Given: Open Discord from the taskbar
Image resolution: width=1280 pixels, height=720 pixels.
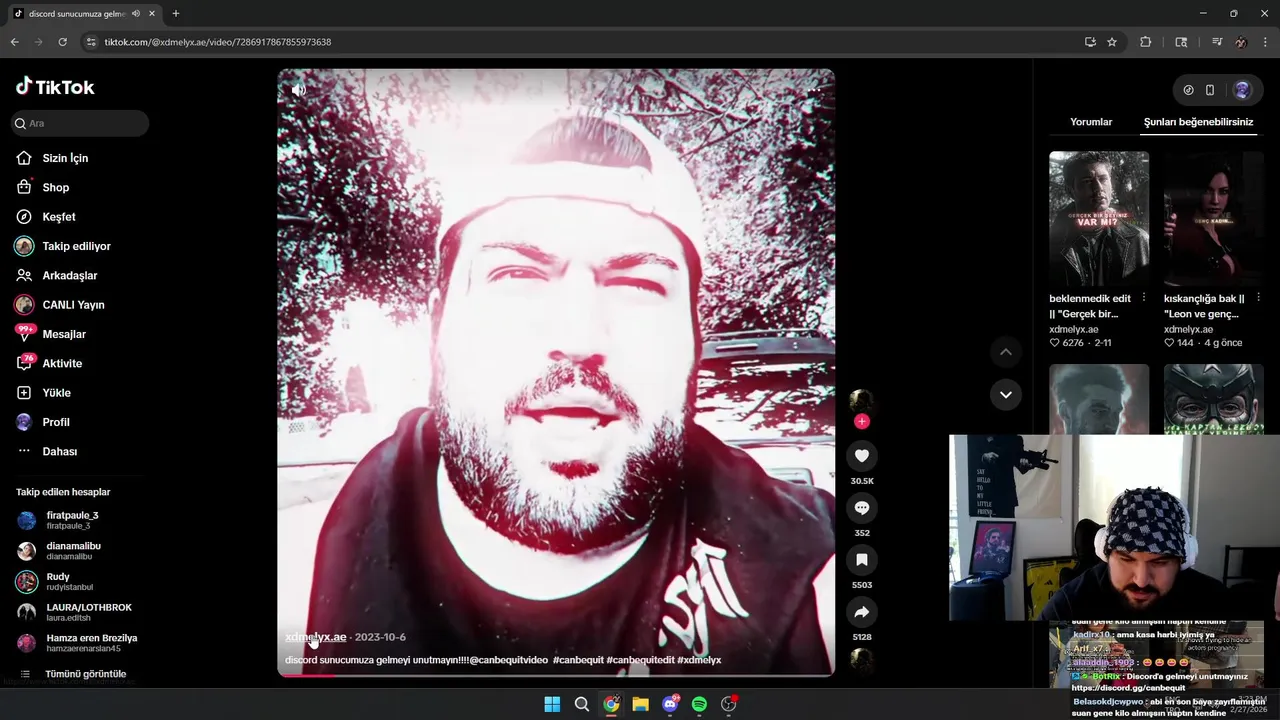Looking at the screenshot, I should point(670,704).
